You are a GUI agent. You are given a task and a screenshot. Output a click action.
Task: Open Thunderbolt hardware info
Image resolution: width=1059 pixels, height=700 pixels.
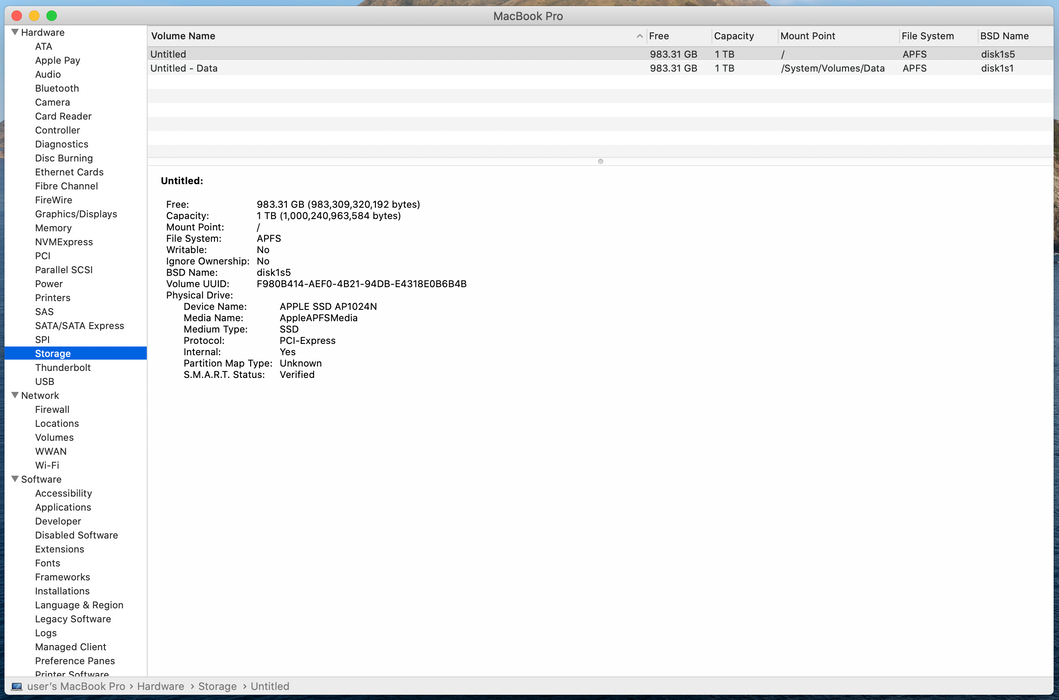tap(63, 368)
